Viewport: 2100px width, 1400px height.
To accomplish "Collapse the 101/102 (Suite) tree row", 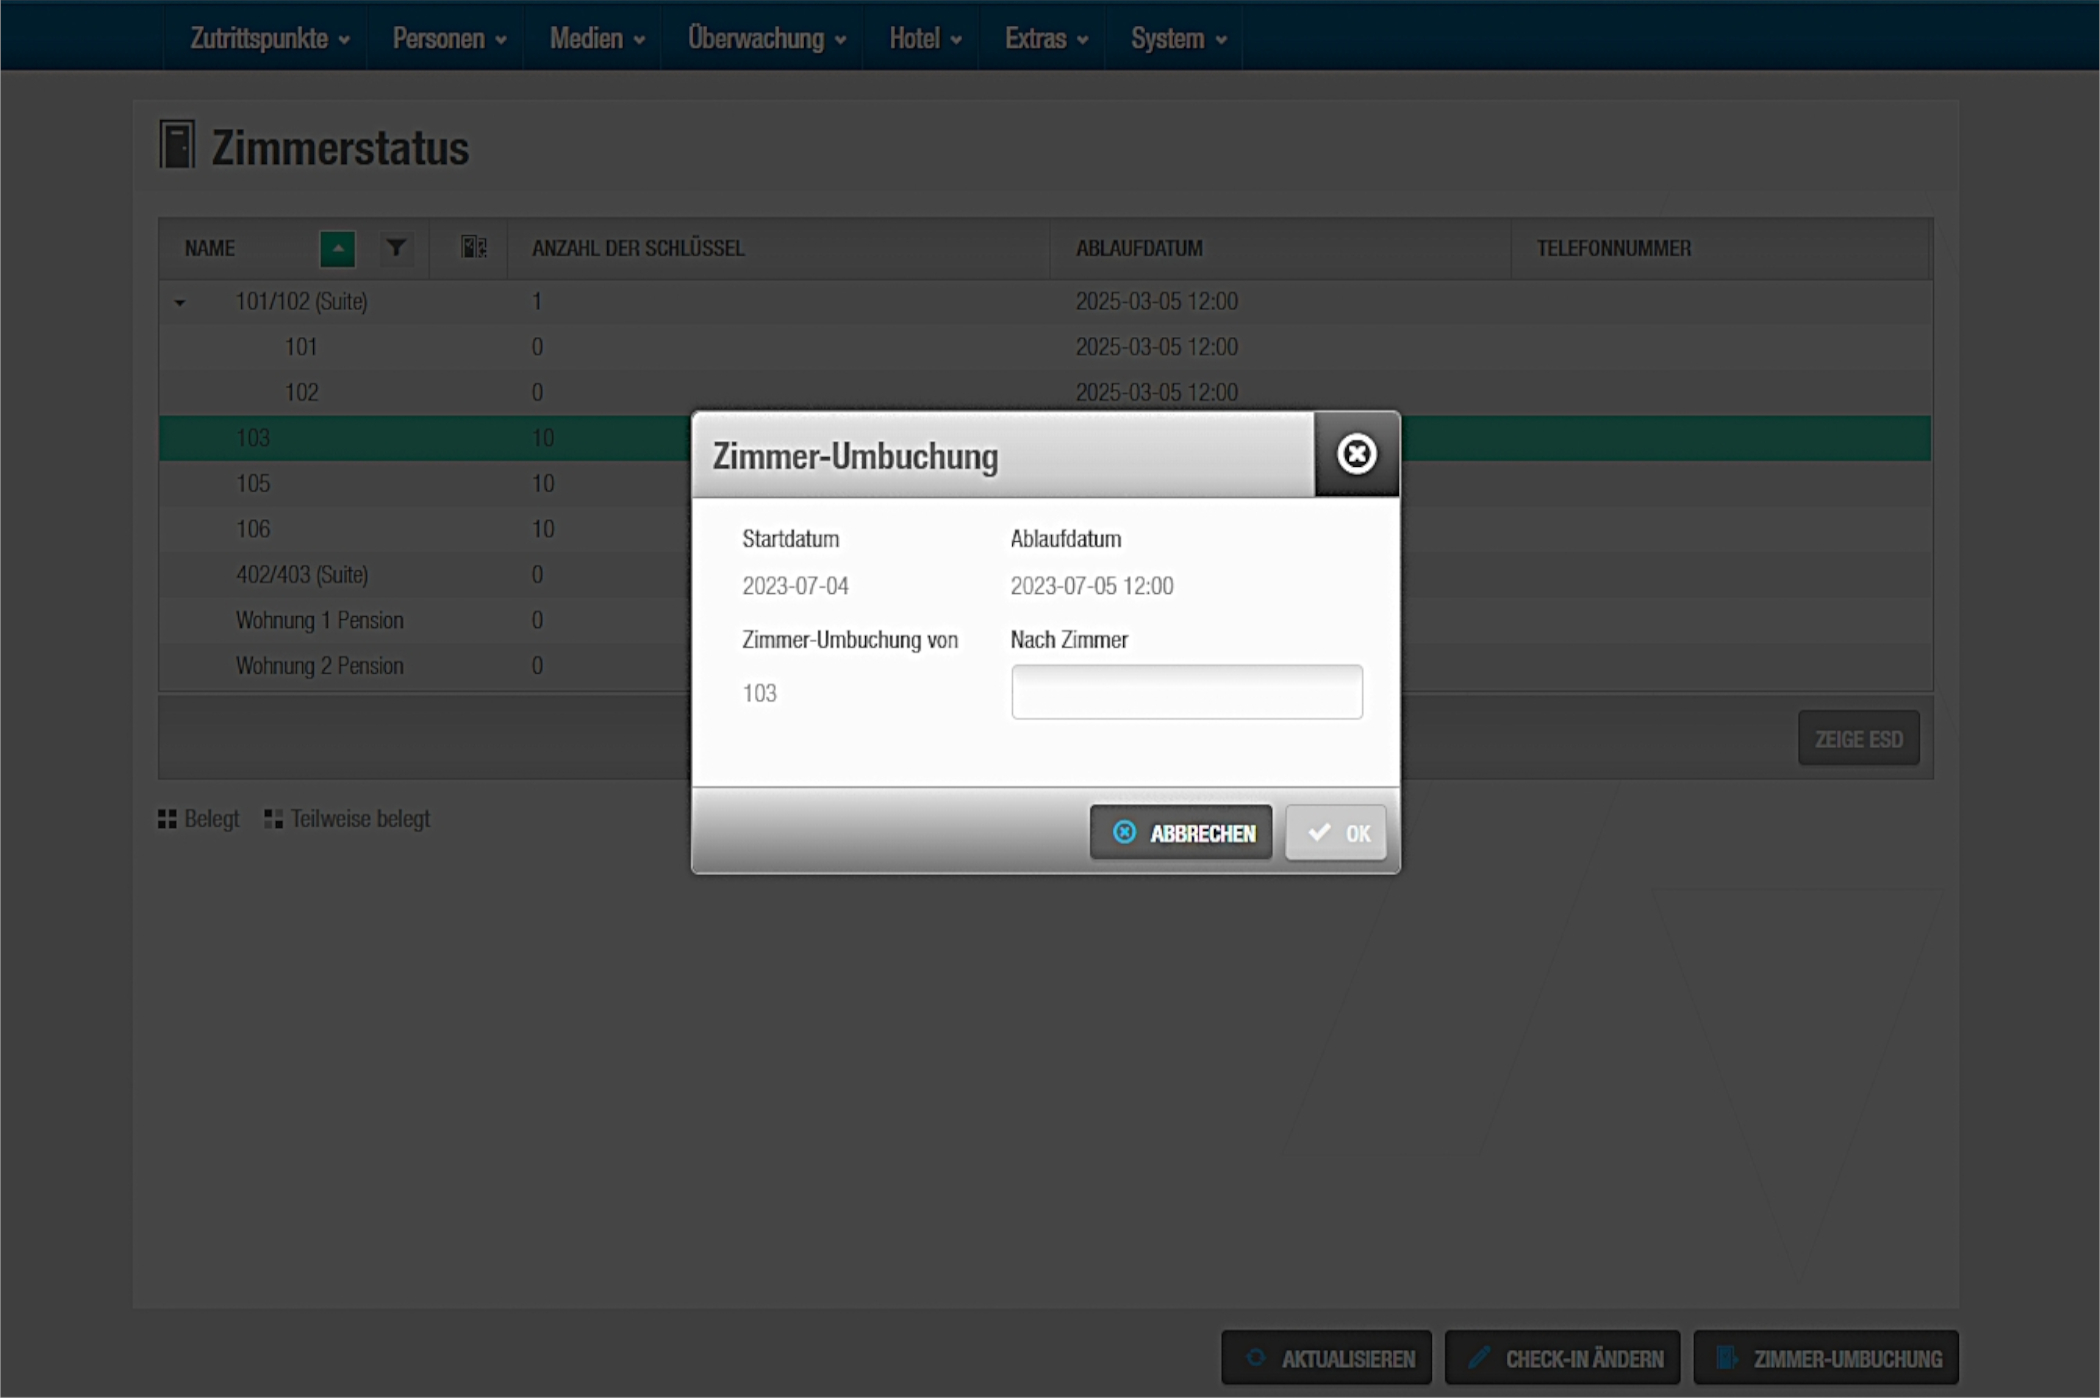I will pyautogui.click(x=180, y=302).
